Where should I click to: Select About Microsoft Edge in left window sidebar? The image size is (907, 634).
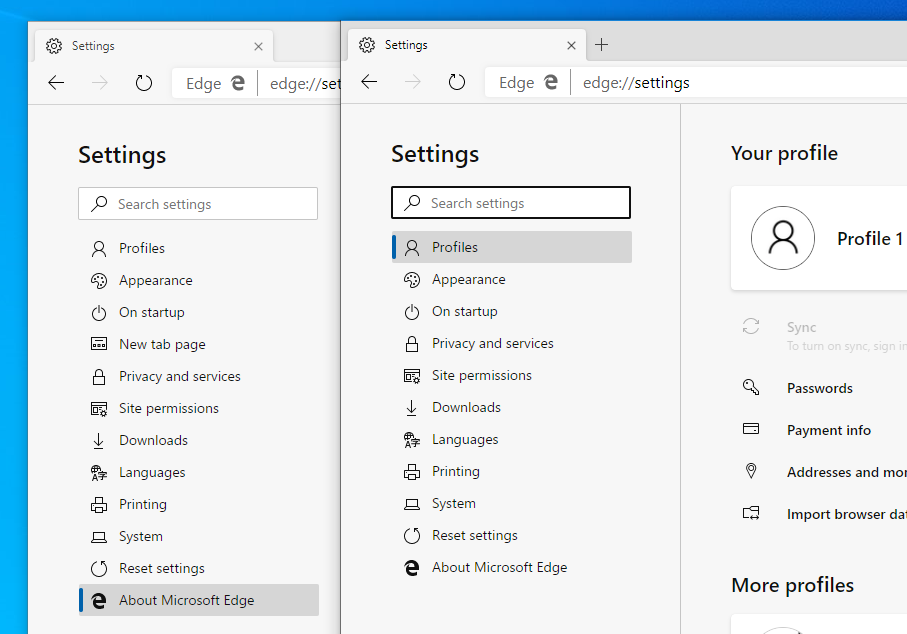click(x=198, y=600)
